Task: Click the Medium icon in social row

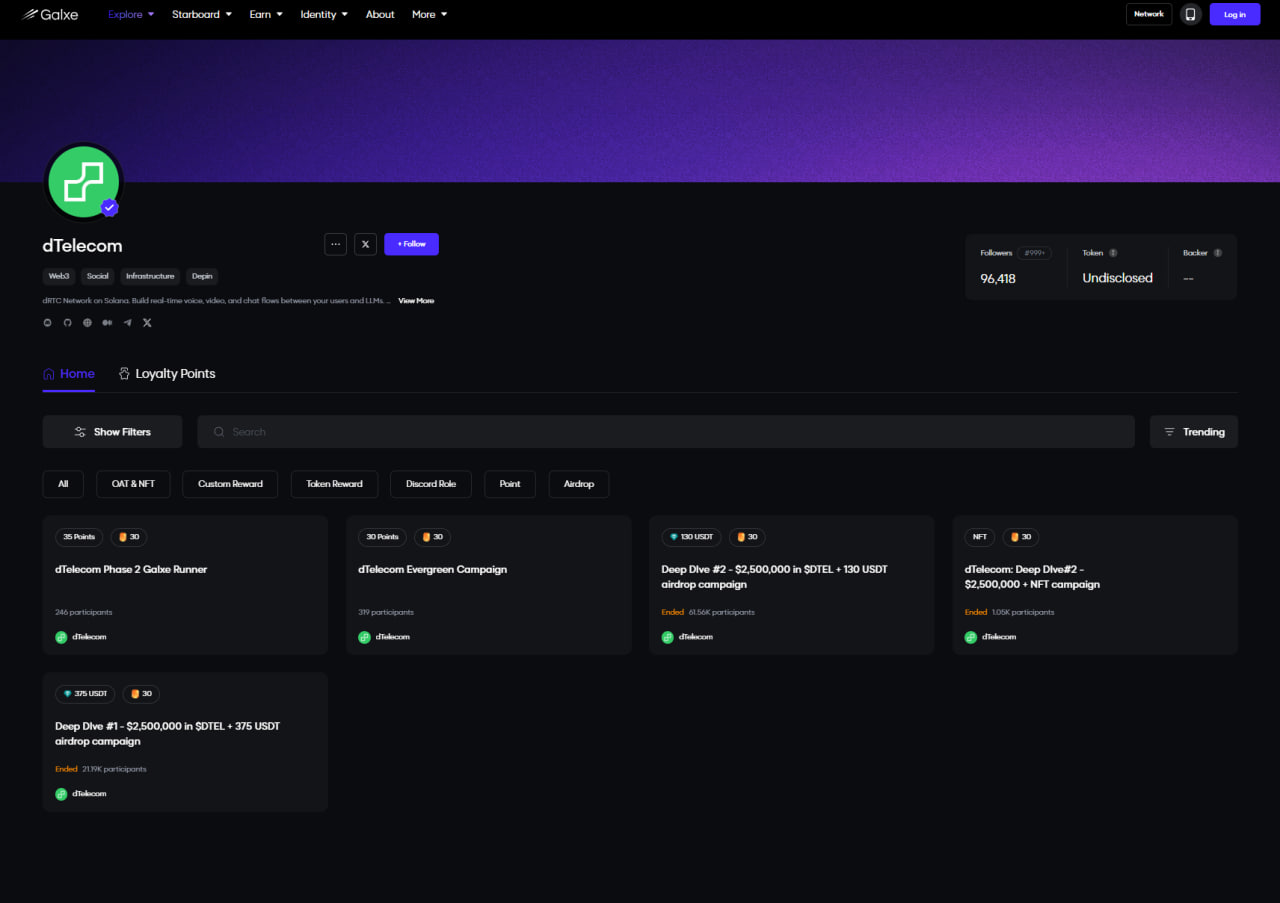Action: 107,323
